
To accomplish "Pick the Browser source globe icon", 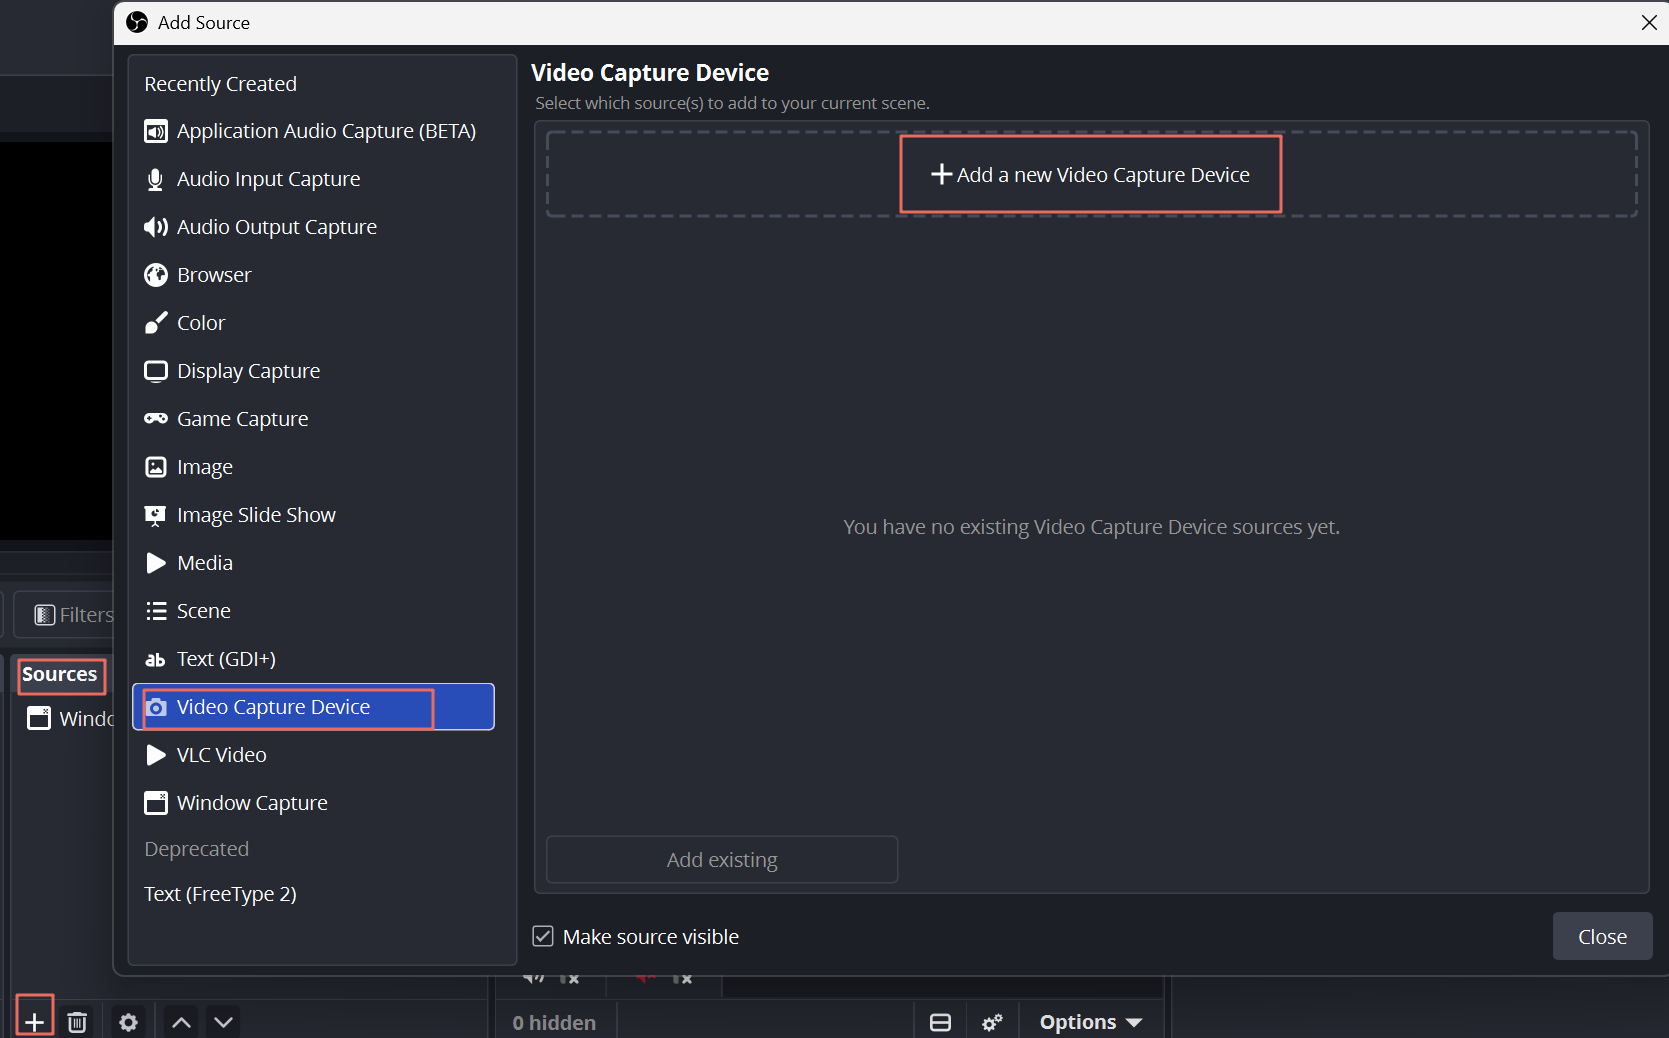I will 156,275.
